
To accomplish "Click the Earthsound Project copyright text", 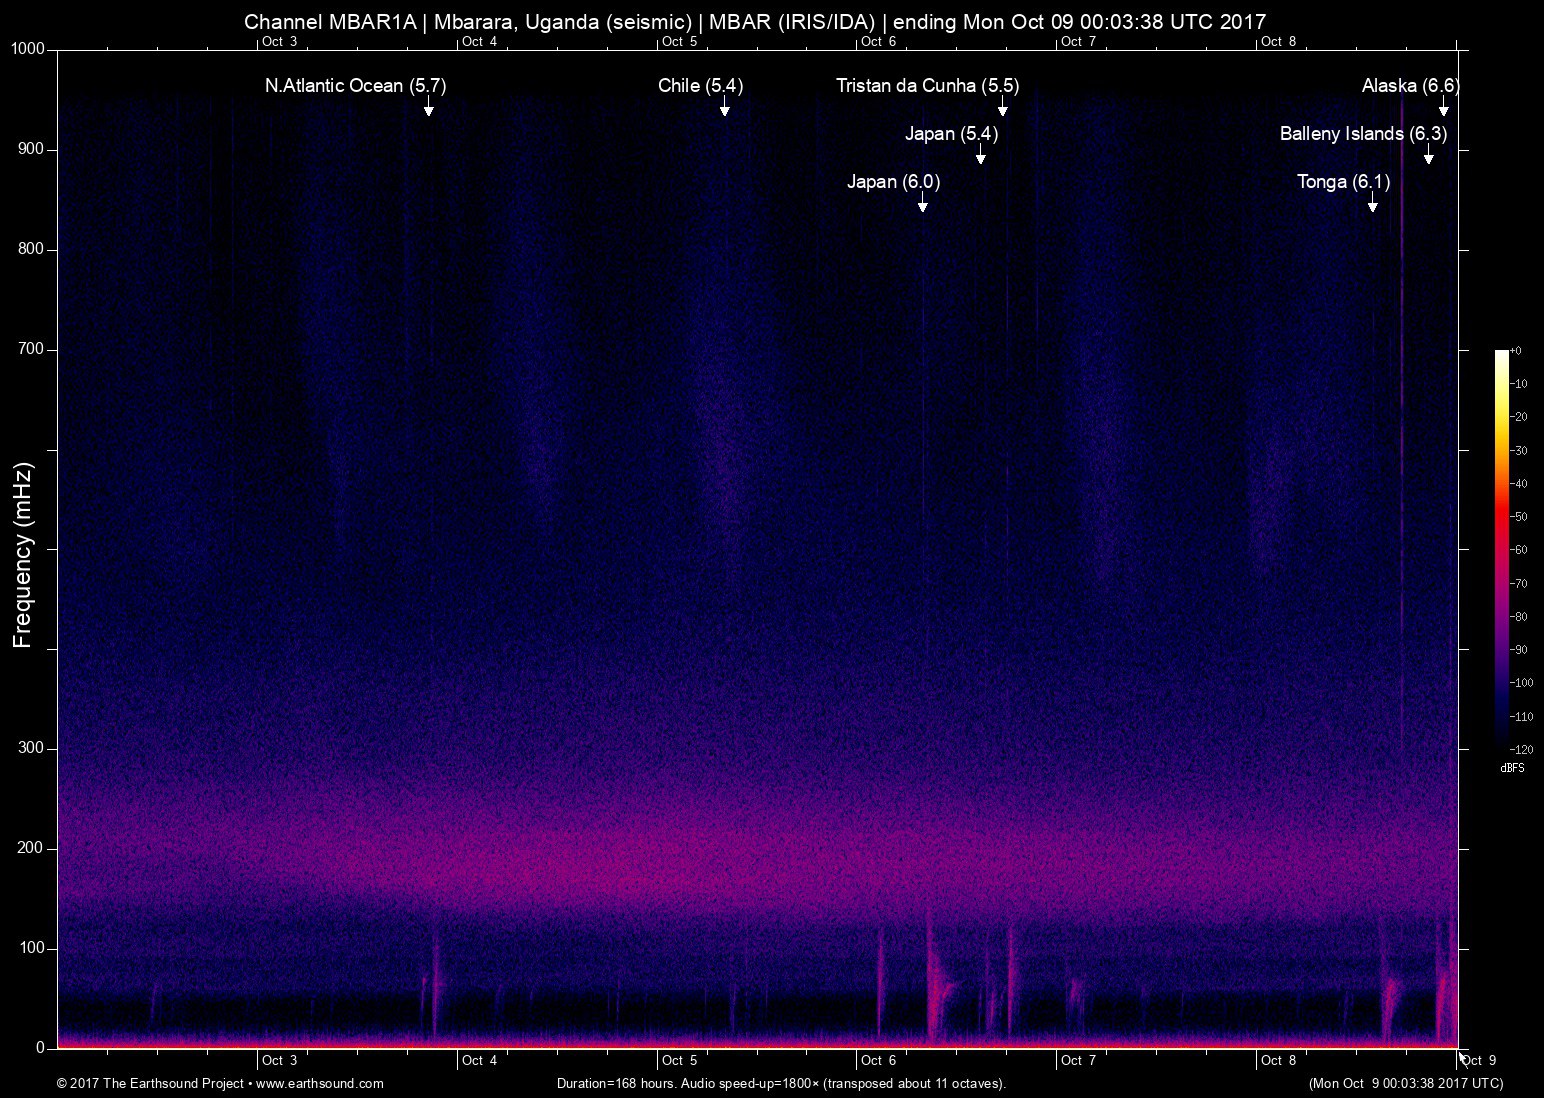I will tap(150, 1083).
